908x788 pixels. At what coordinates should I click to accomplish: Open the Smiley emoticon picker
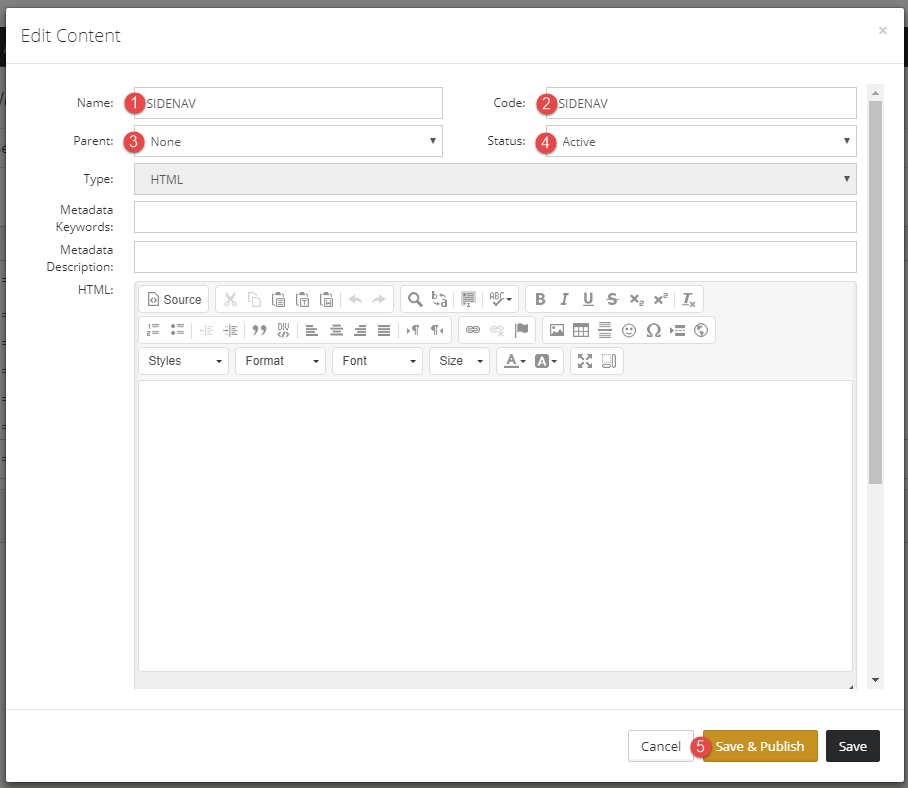pyautogui.click(x=629, y=330)
